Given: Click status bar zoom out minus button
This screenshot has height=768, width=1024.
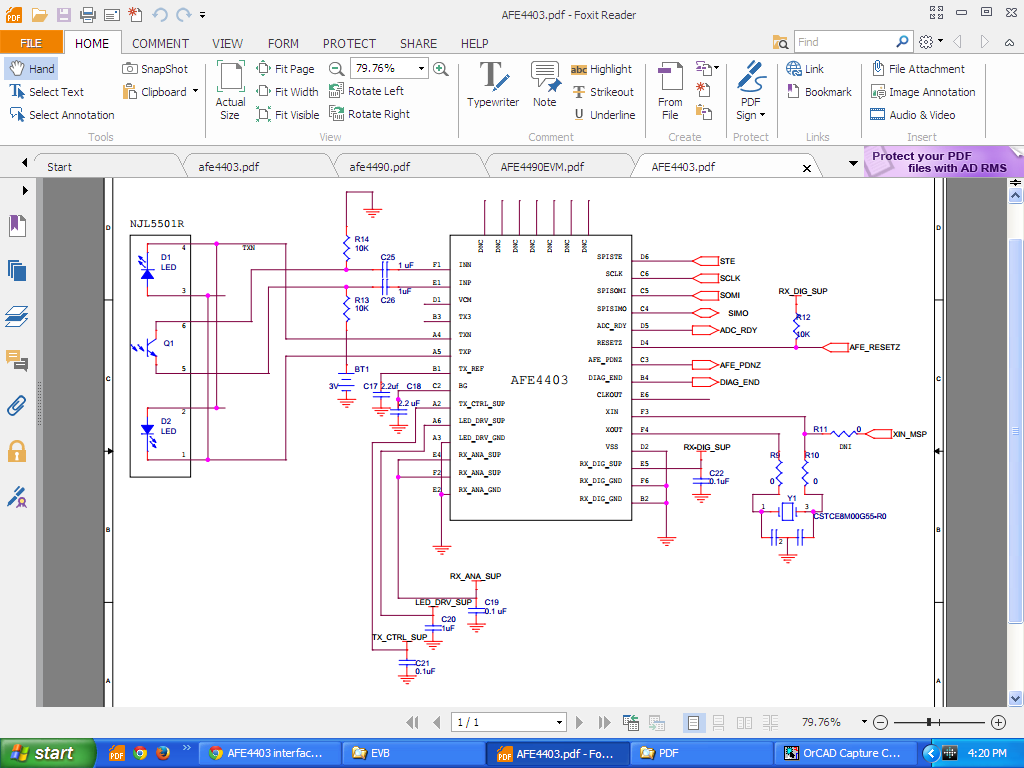Looking at the screenshot, I should tap(880, 722).
